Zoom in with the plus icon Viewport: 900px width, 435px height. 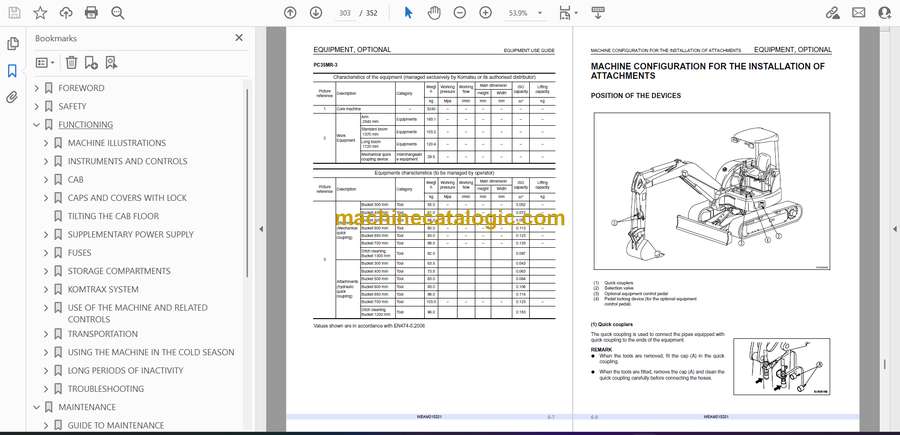point(486,13)
